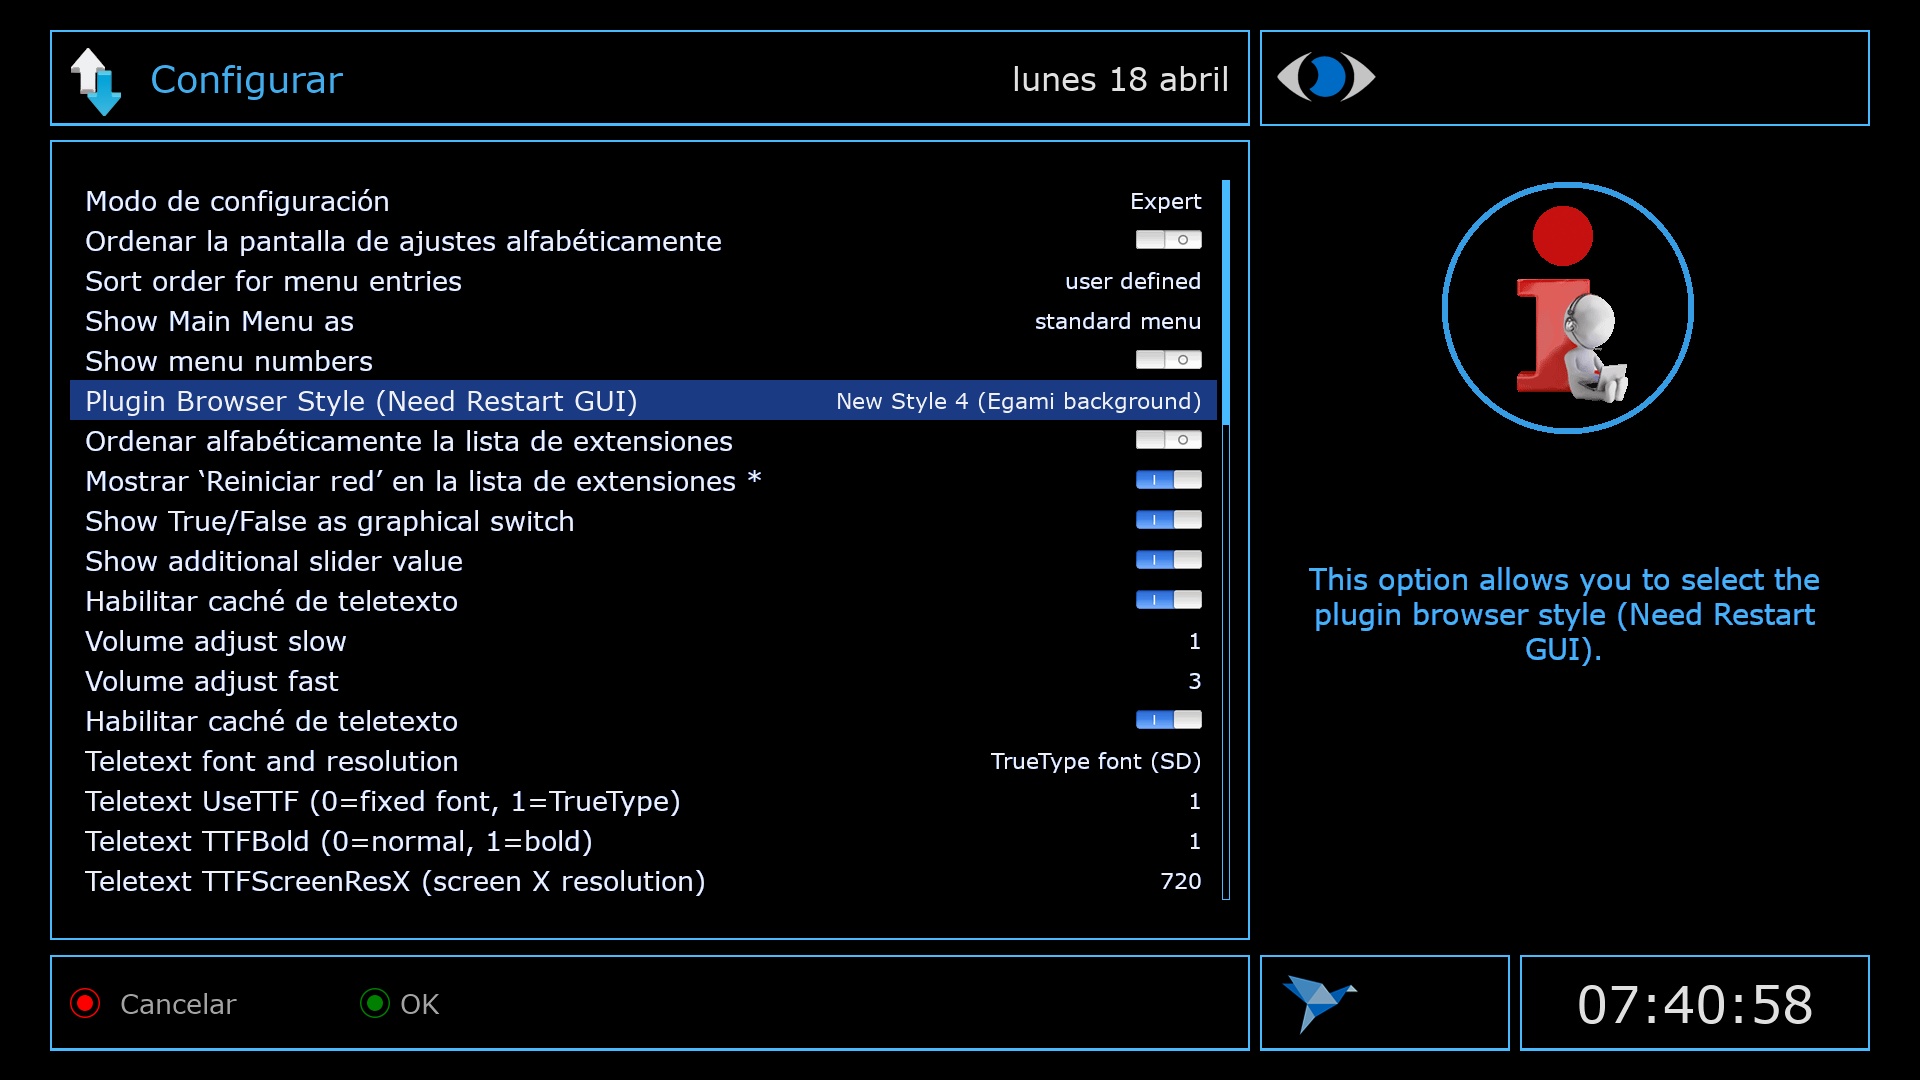This screenshot has height=1080, width=1920.
Task: Change Show Main Menu as 'standard menu'
Action: point(1117,321)
